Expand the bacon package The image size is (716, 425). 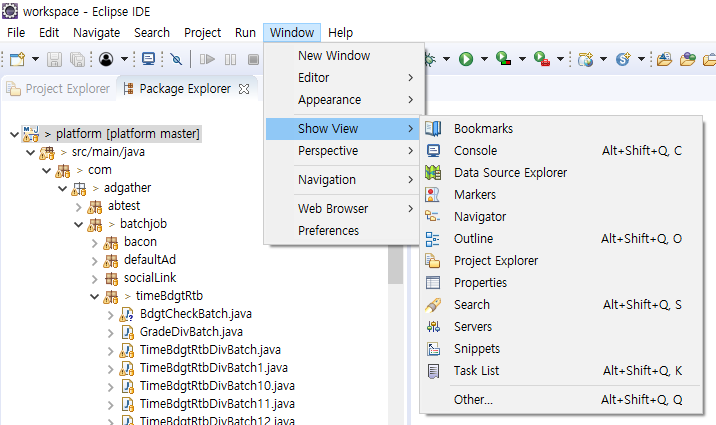point(95,242)
